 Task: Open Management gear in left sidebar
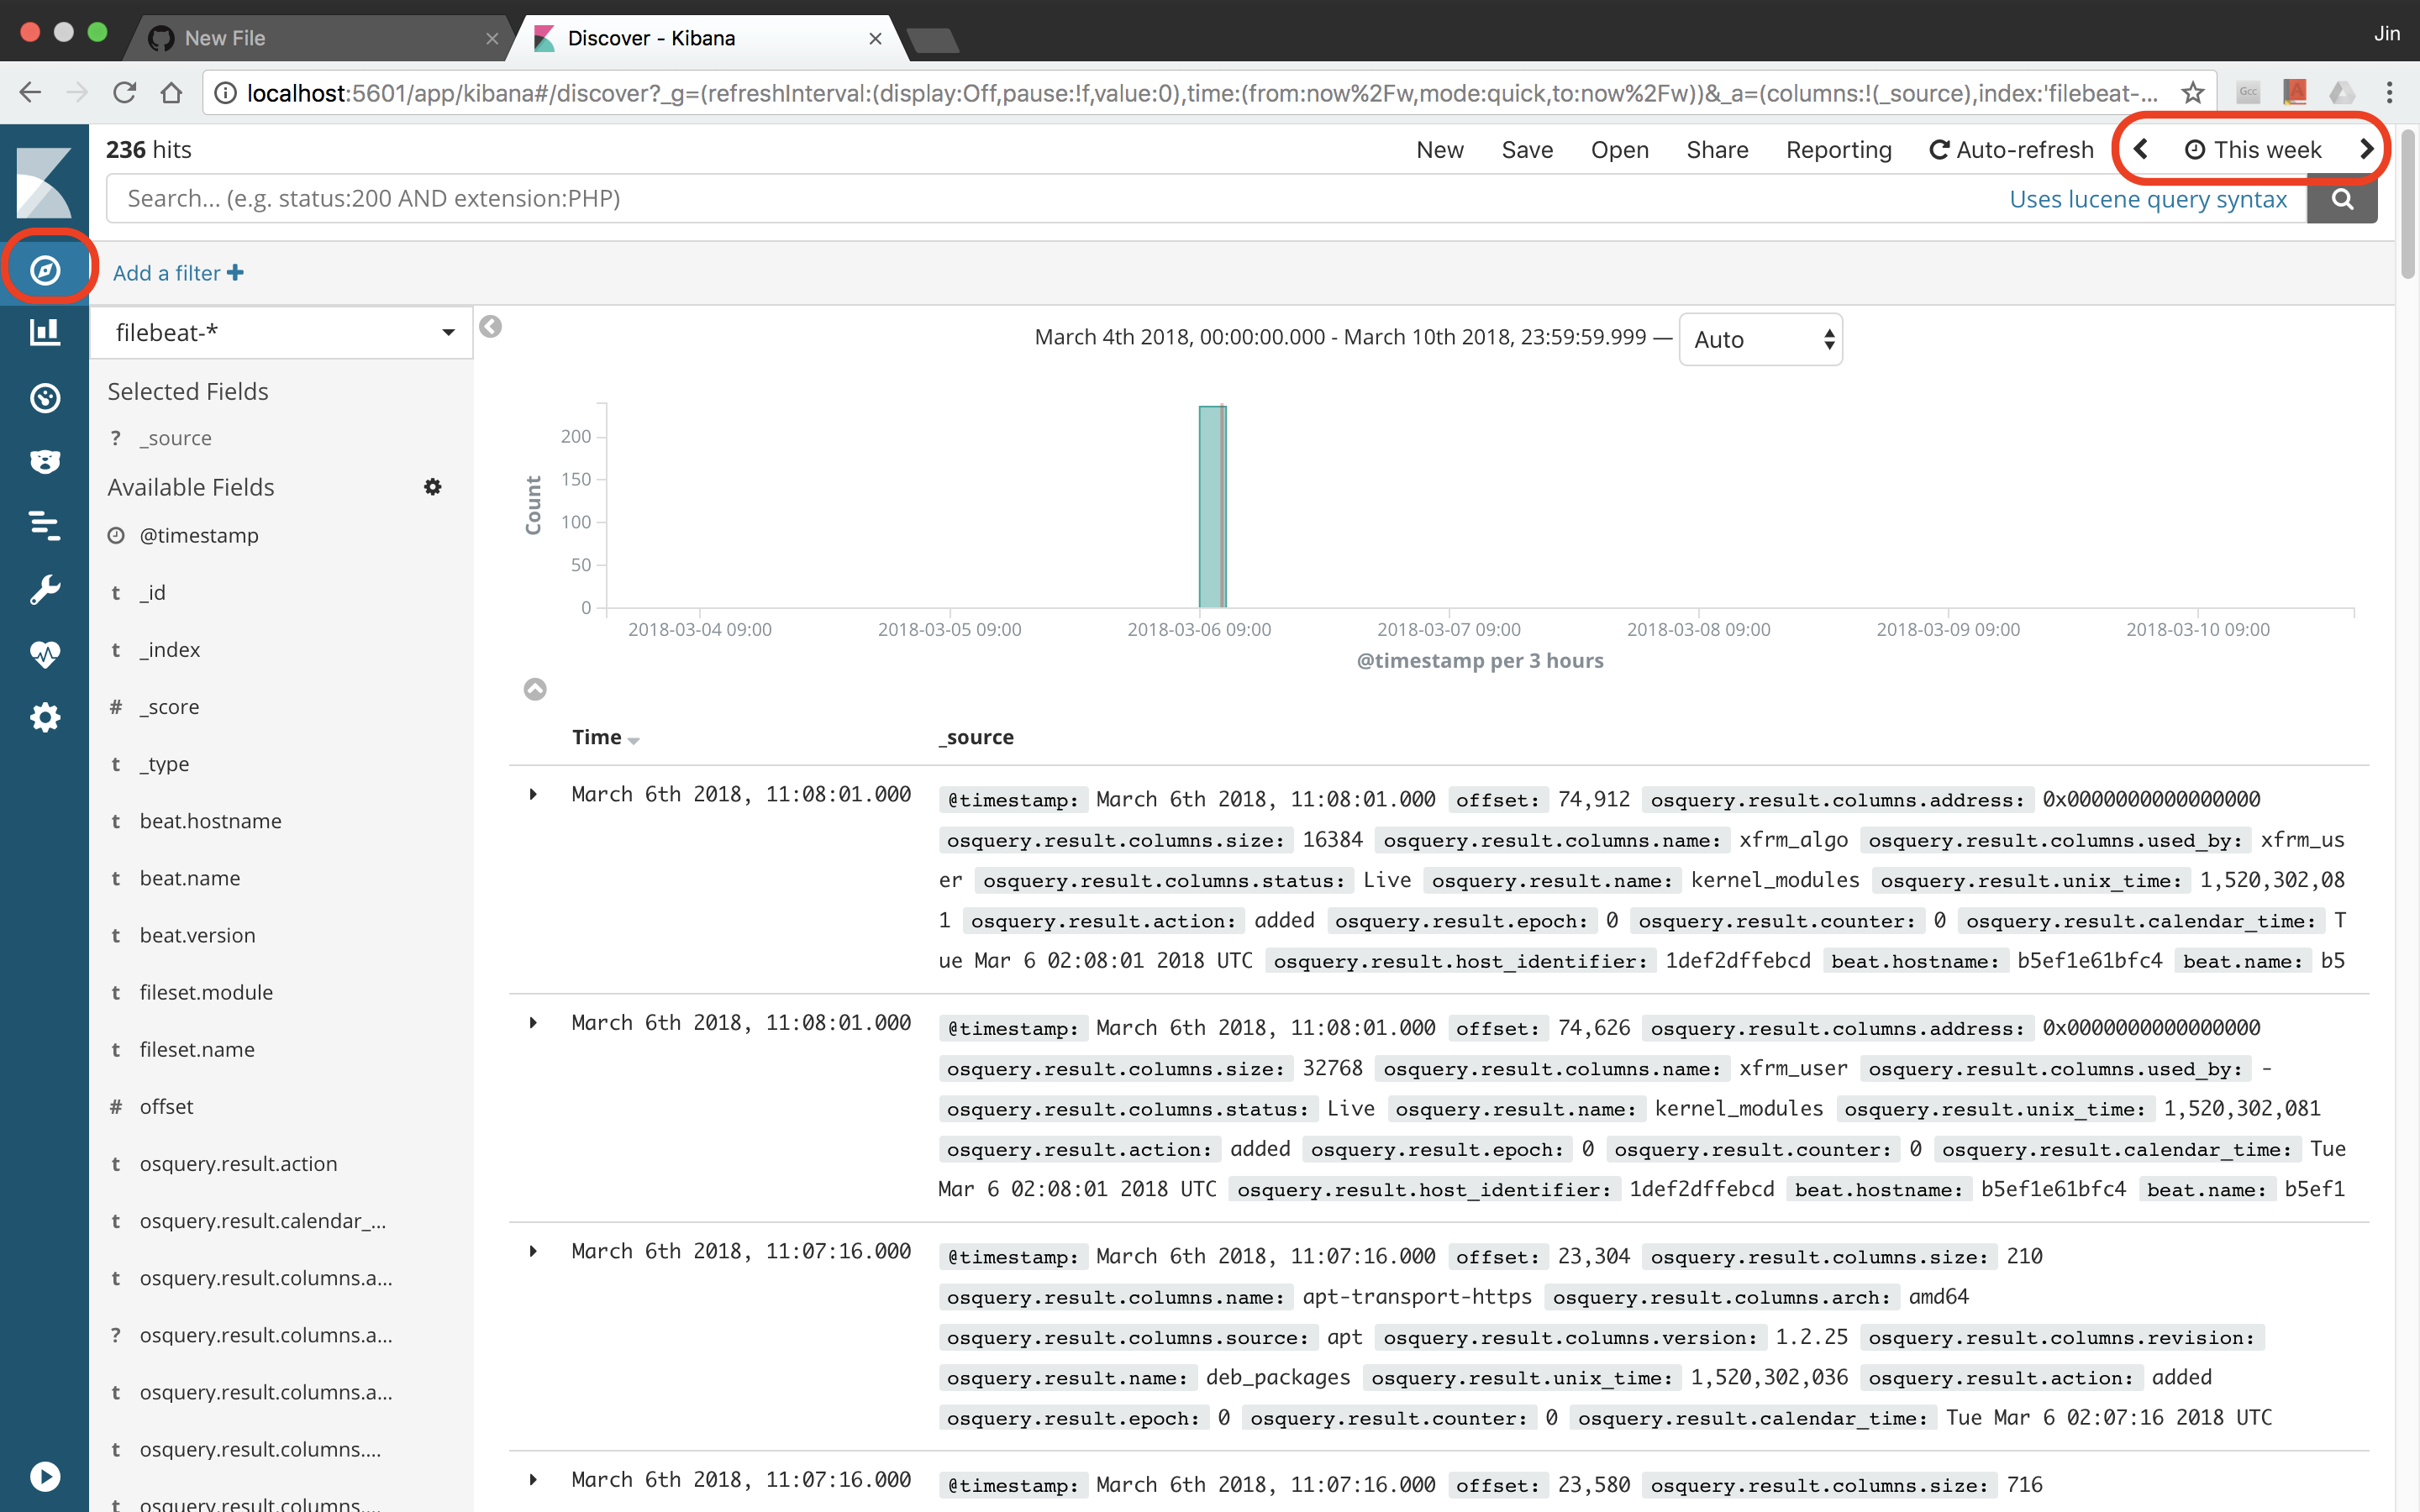[x=45, y=717]
